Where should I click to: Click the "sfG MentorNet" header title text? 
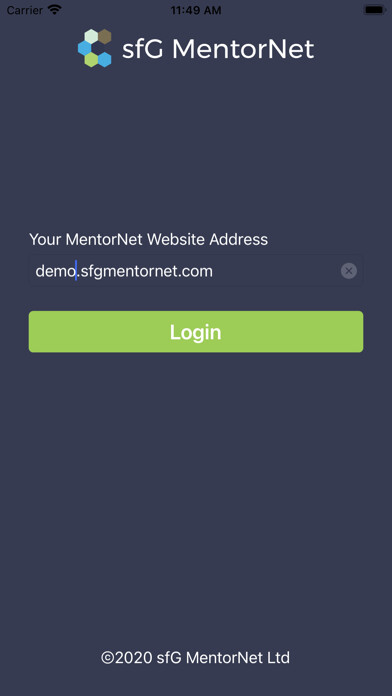tap(218, 49)
